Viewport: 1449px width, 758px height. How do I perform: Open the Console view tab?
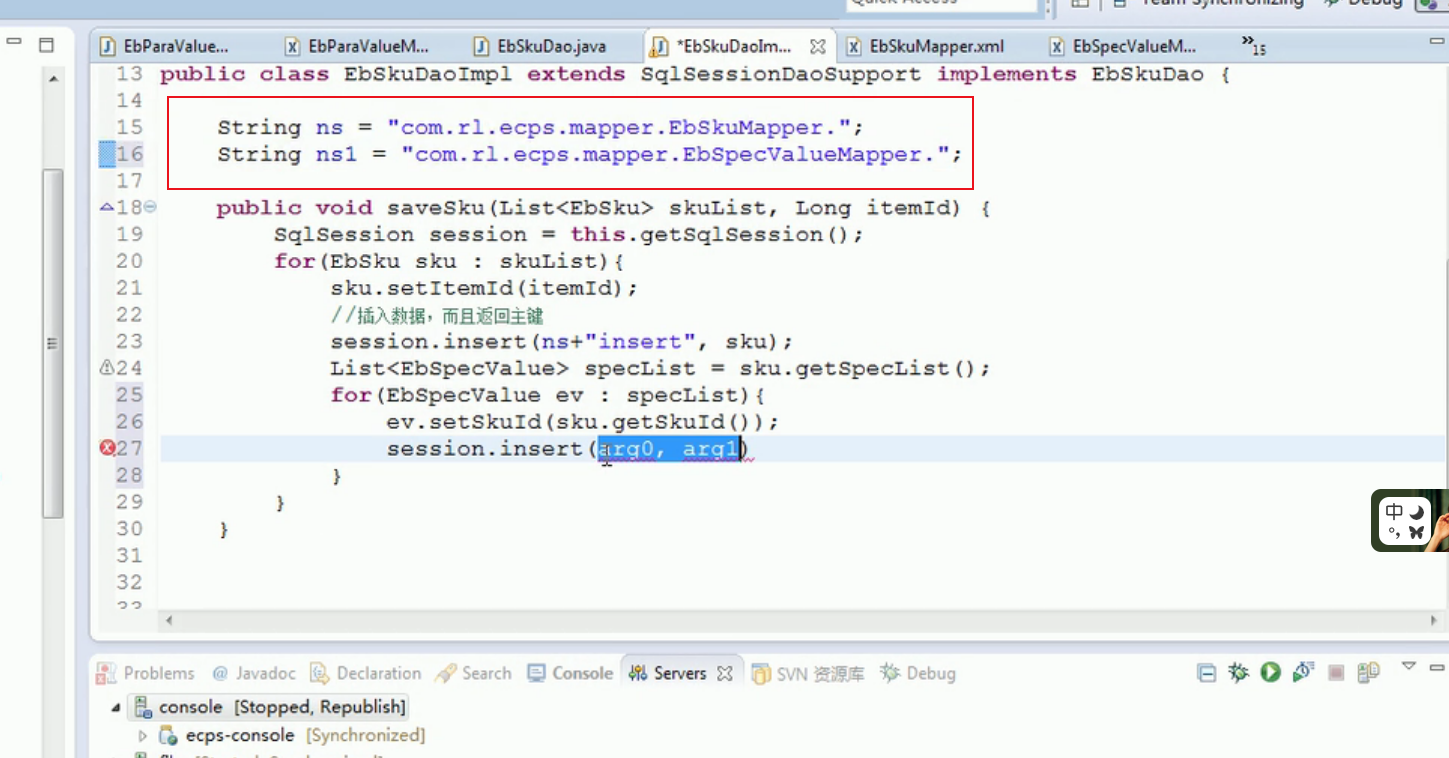point(570,673)
